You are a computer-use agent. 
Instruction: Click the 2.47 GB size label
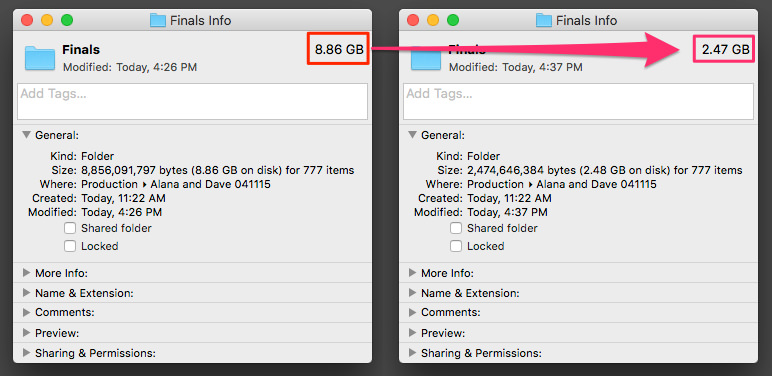tap(725, 49)
